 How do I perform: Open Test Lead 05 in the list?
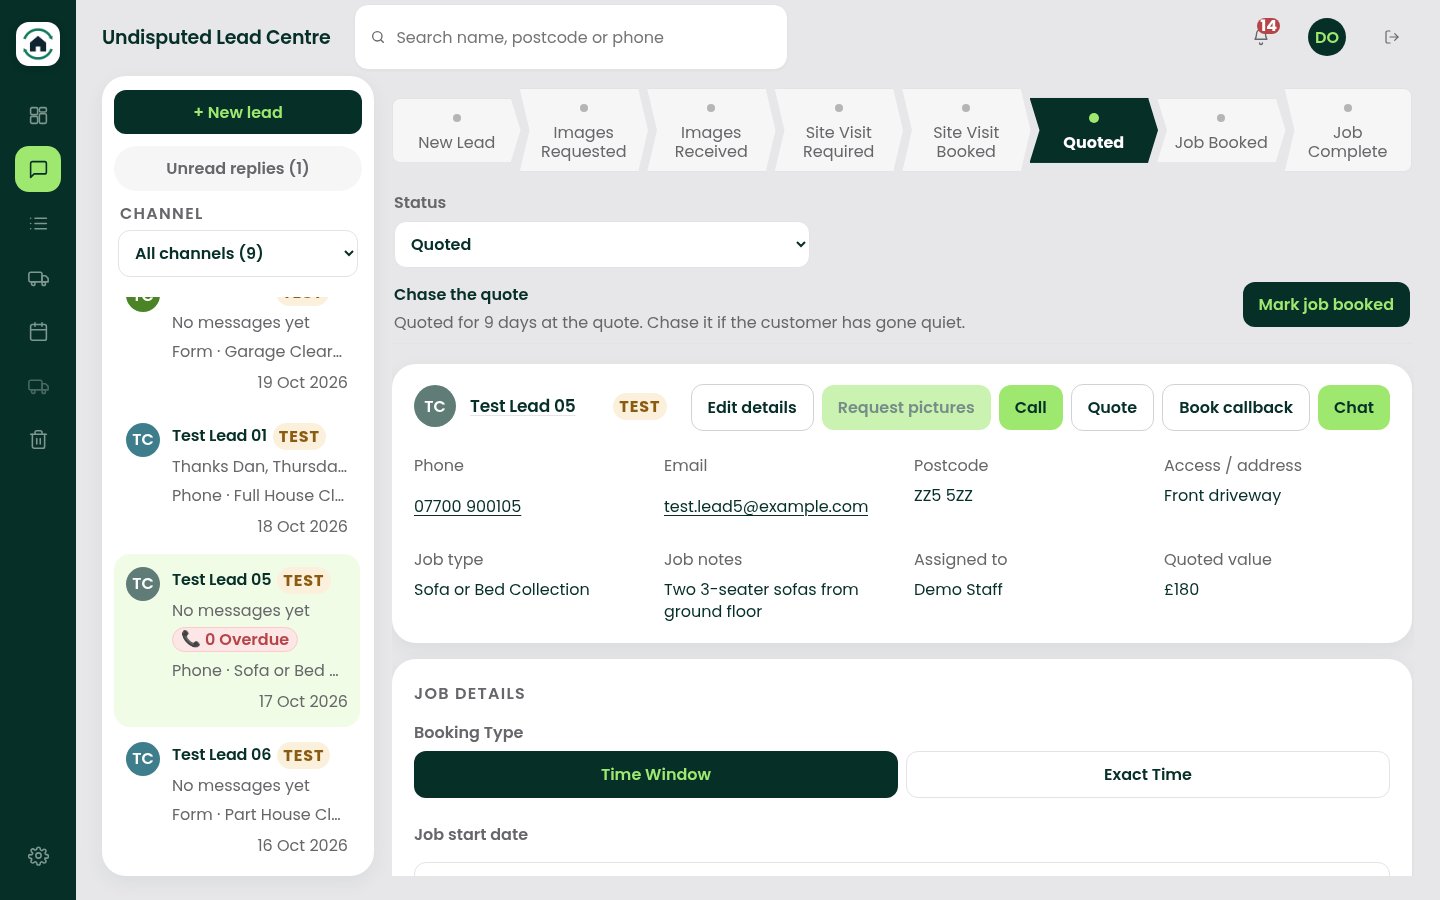238,640
